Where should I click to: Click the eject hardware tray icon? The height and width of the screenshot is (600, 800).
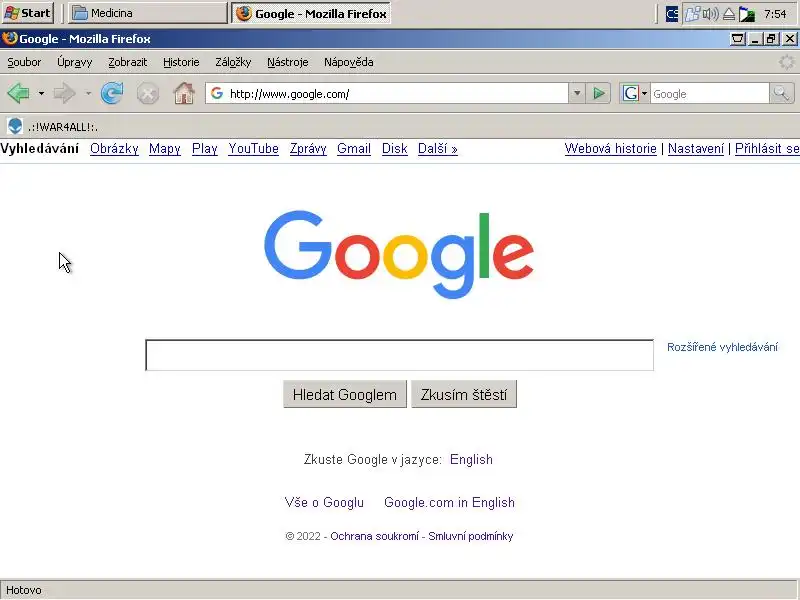[729, 14]
